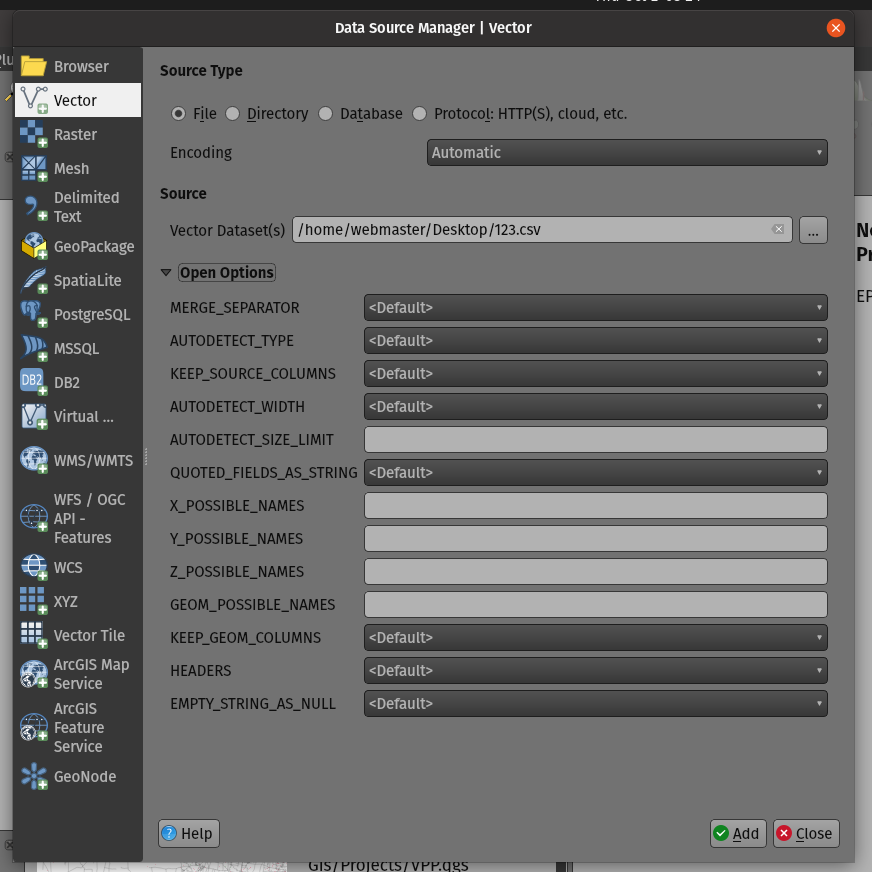Click the PostgreSQL elephant icon
Image resolution: width=872 pixels, height=872 pixels.
(34, 314)
